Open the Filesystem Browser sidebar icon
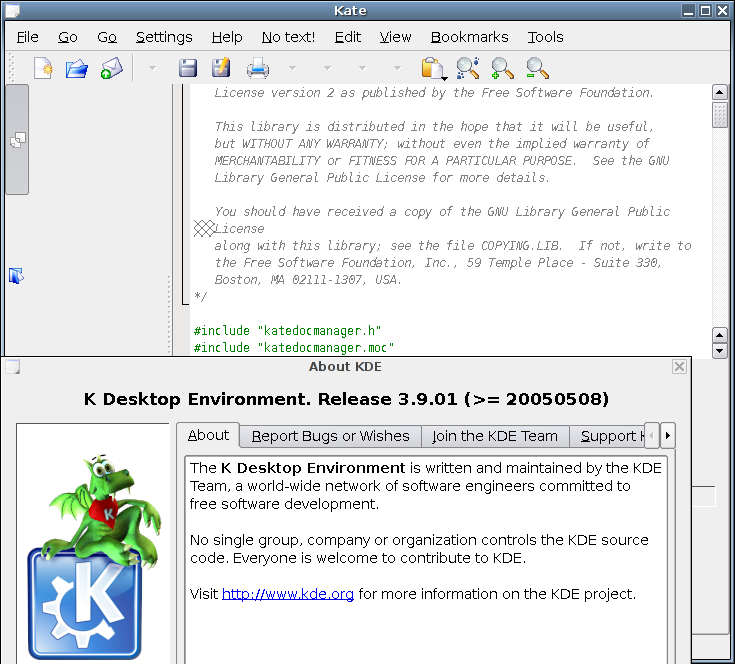Screen dimensions: 735x664 [x=16, y=276]
